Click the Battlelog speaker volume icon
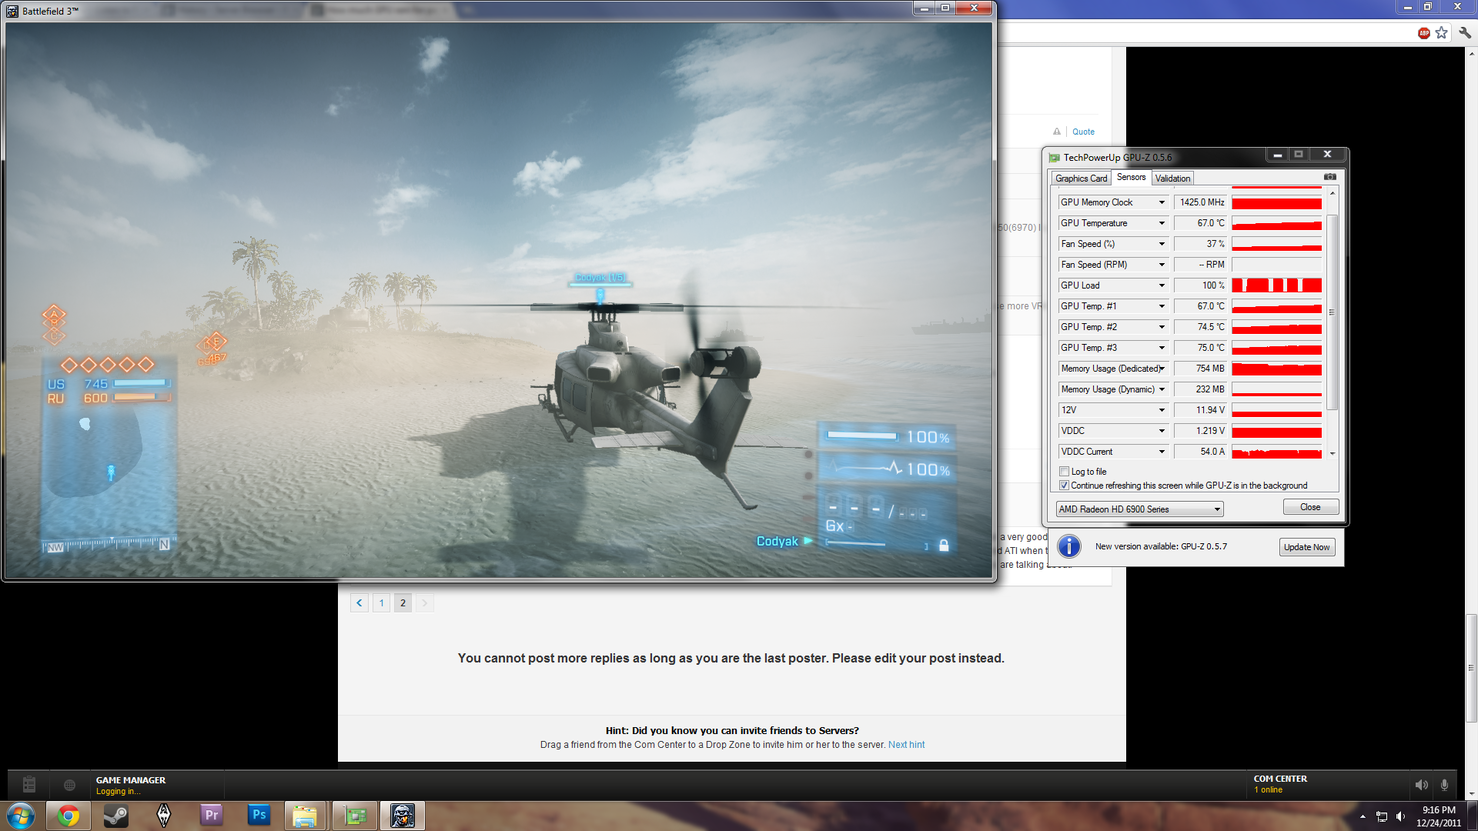This screenshot has height=831, width=1478. 1421,785
